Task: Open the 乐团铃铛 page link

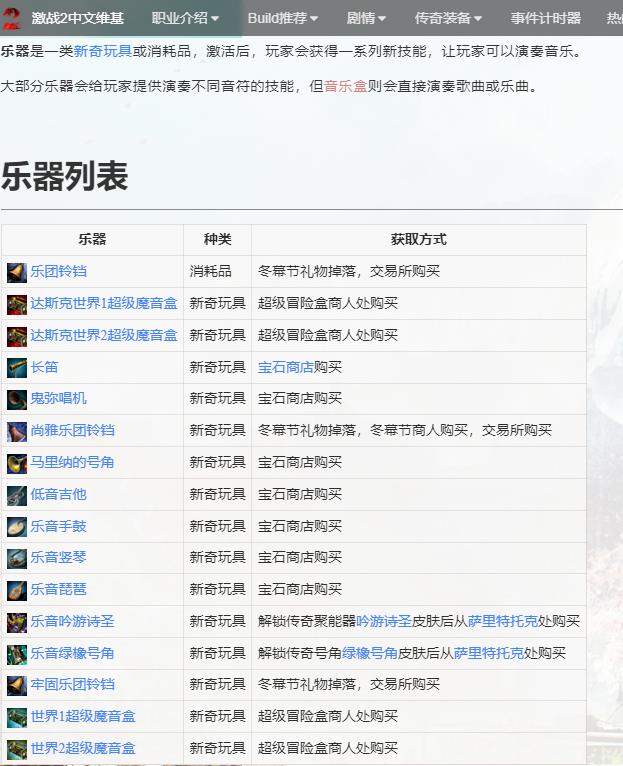Action: pos(58,271)
